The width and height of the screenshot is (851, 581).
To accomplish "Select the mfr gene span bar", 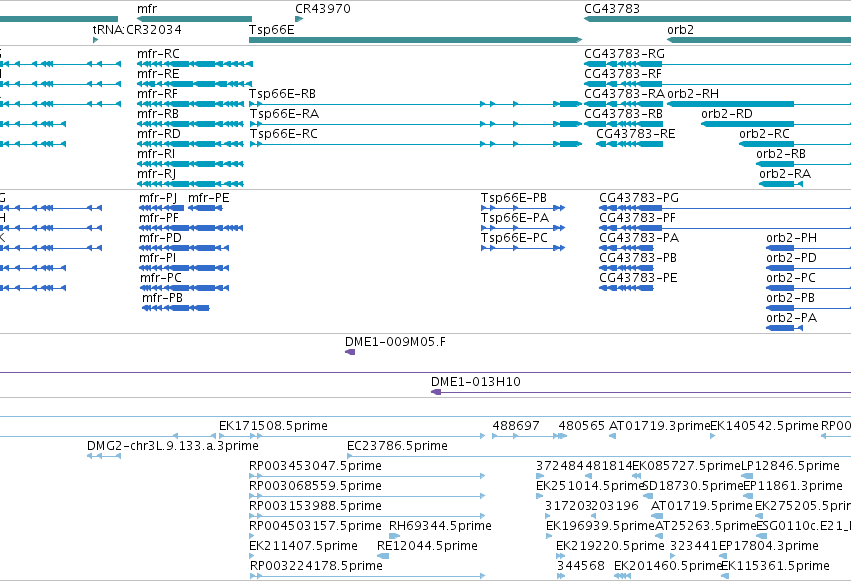I will (x=194, y=19).
